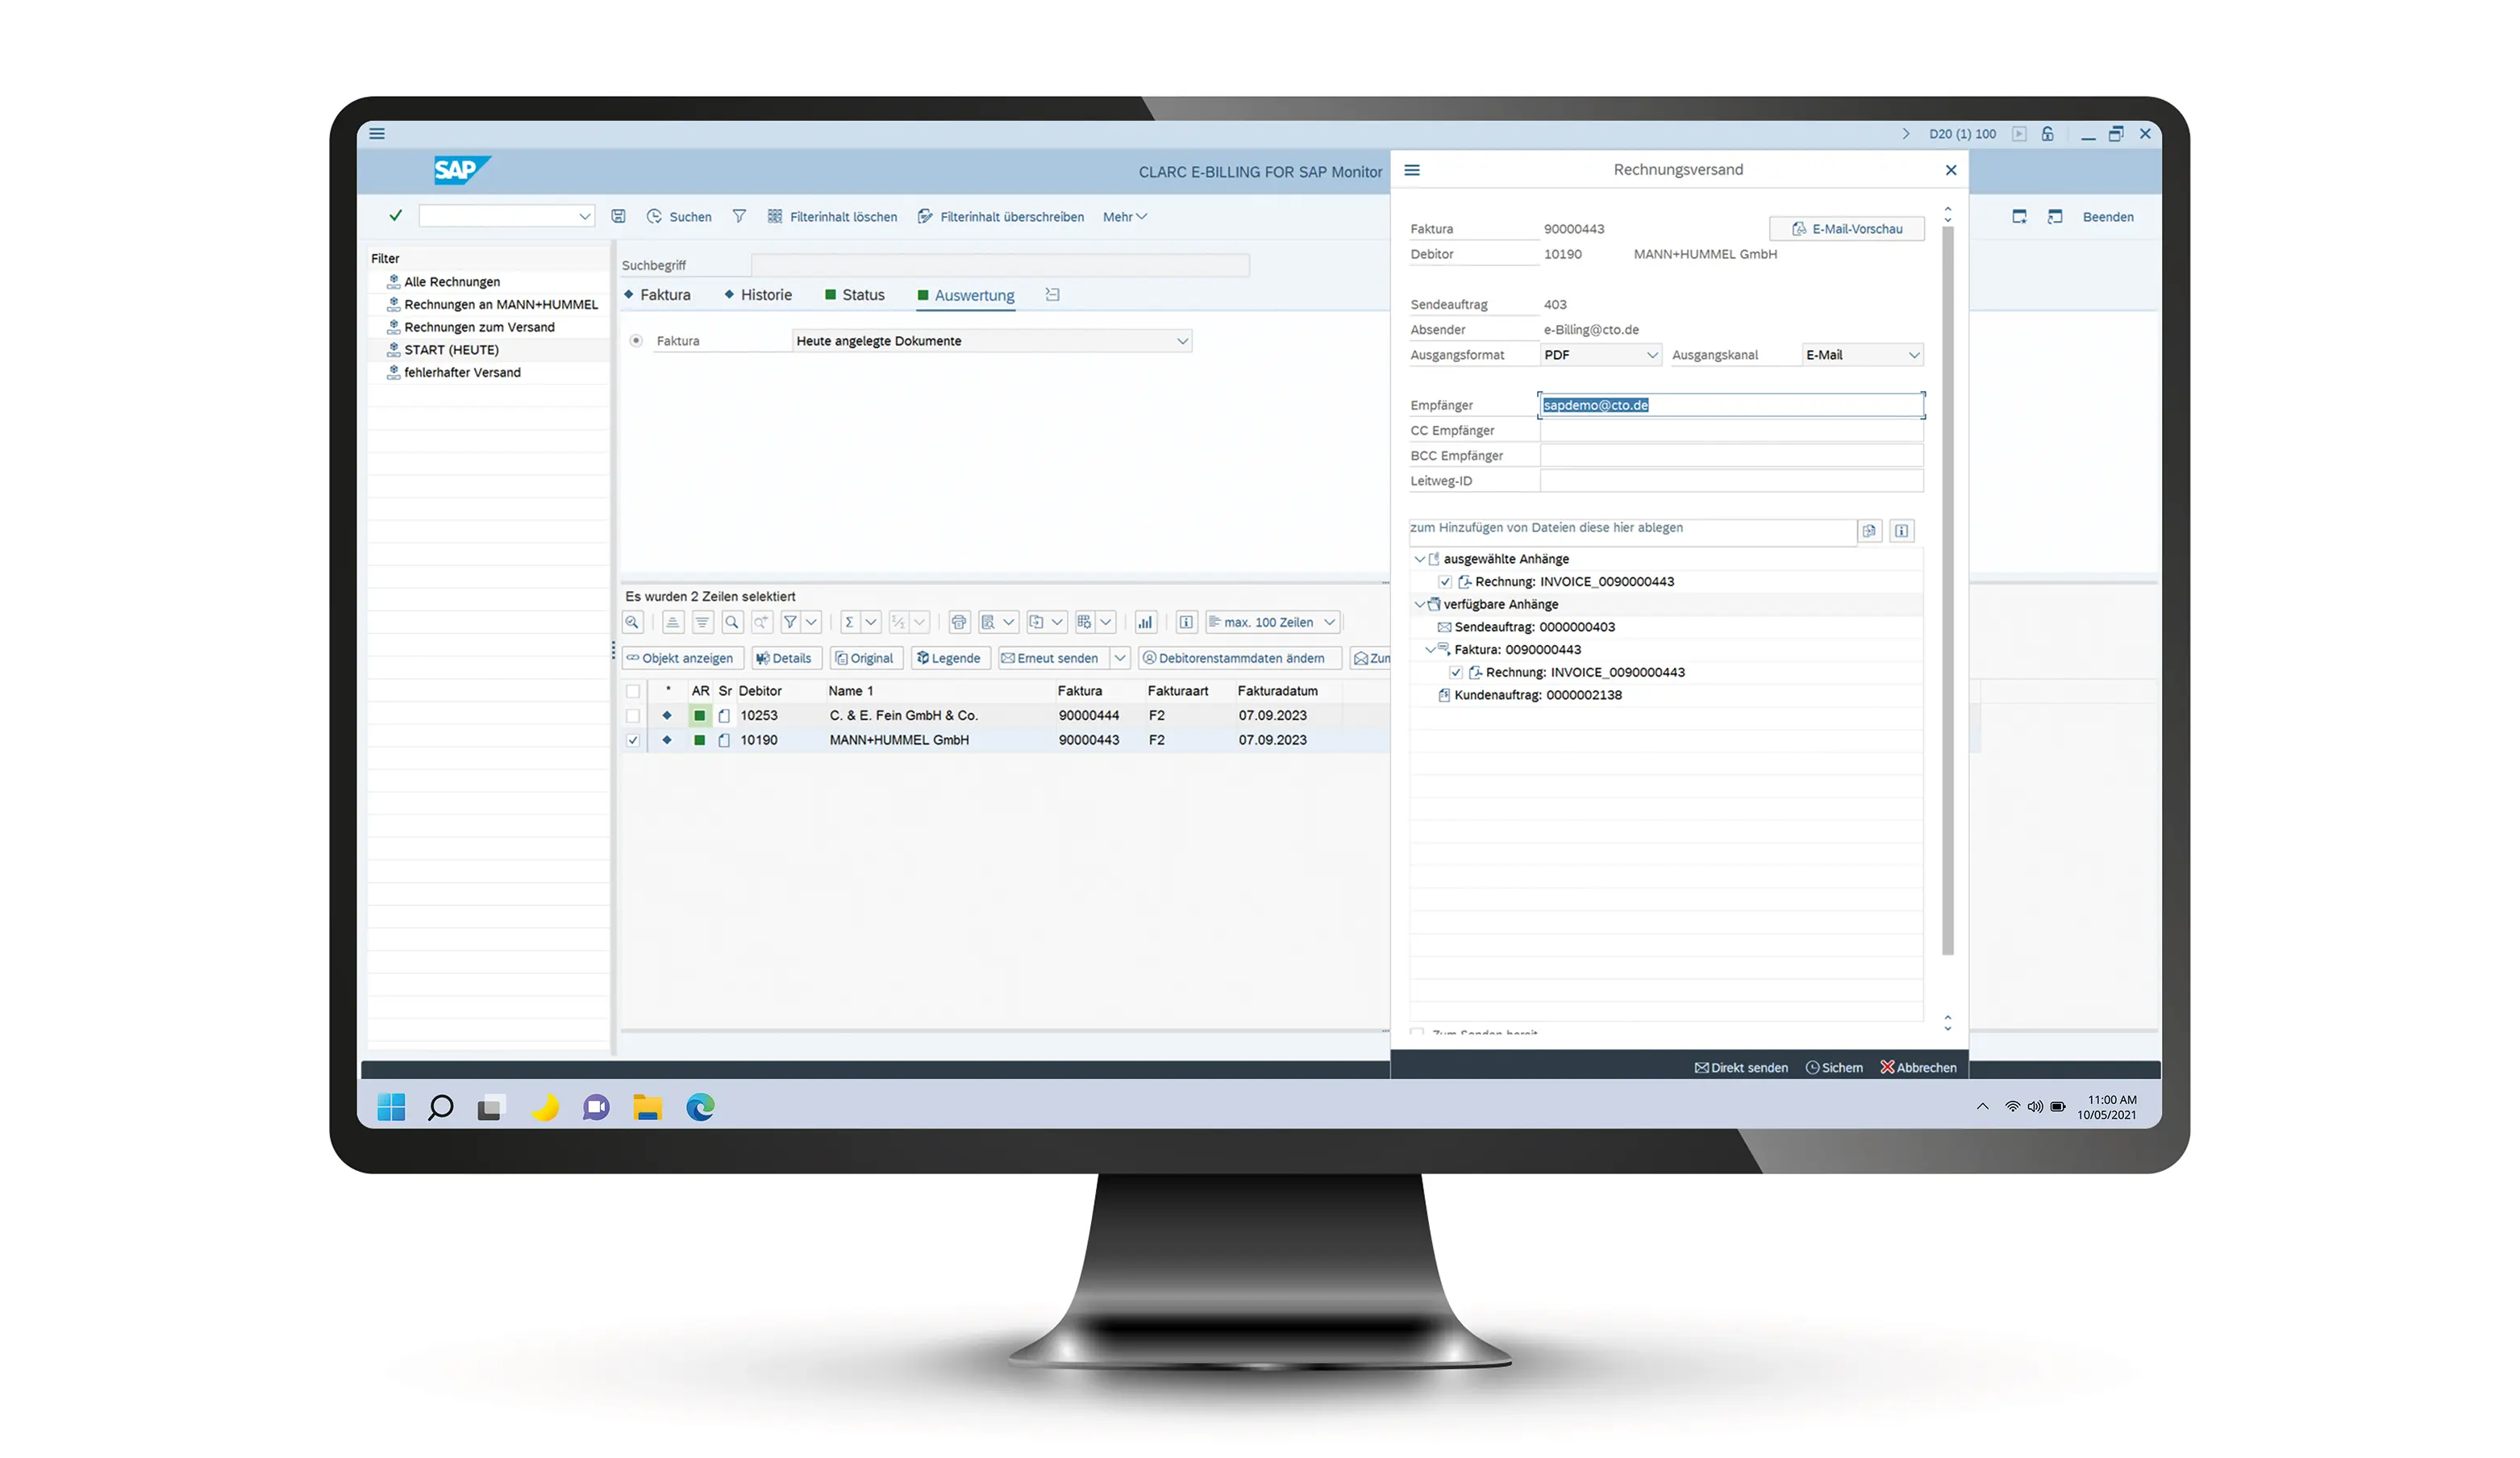
Task: Click the Rechnungsversand dialog vertical scrollbar
Action: pyautogui.click(x=1947, y=590)
